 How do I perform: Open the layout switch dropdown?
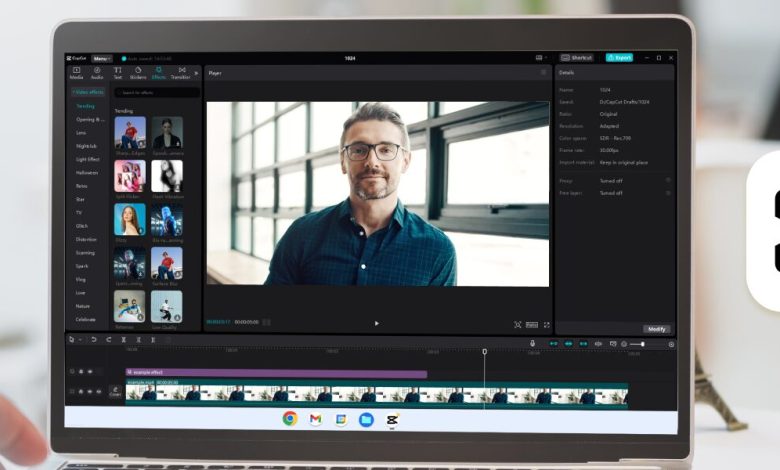click(x=541, y=58)
